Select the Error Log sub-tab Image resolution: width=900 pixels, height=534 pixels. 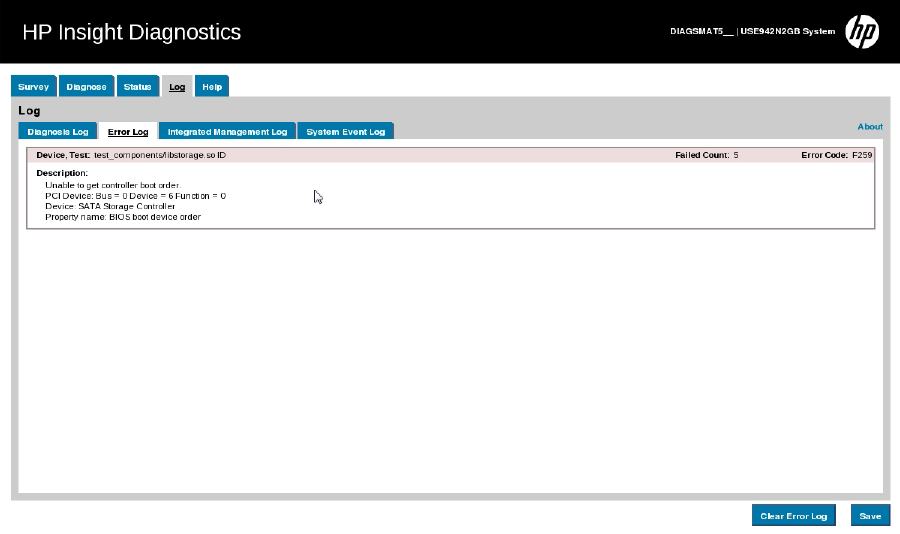coord(128,131)
